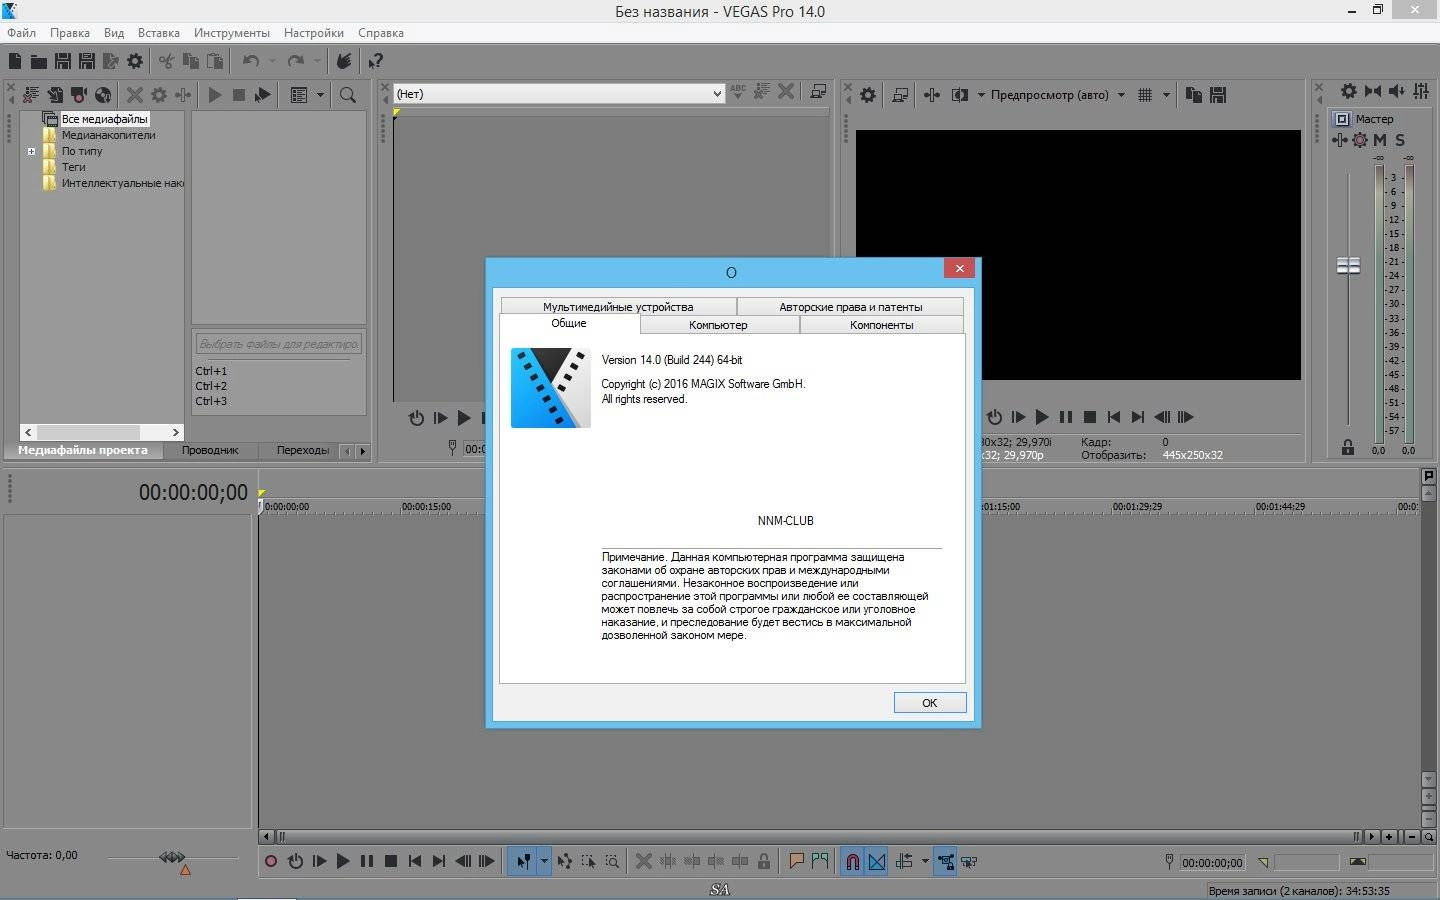
Task: Toggle Lock Envelopes to Events button
Action: pyautogui.click(x=945, y=861)
